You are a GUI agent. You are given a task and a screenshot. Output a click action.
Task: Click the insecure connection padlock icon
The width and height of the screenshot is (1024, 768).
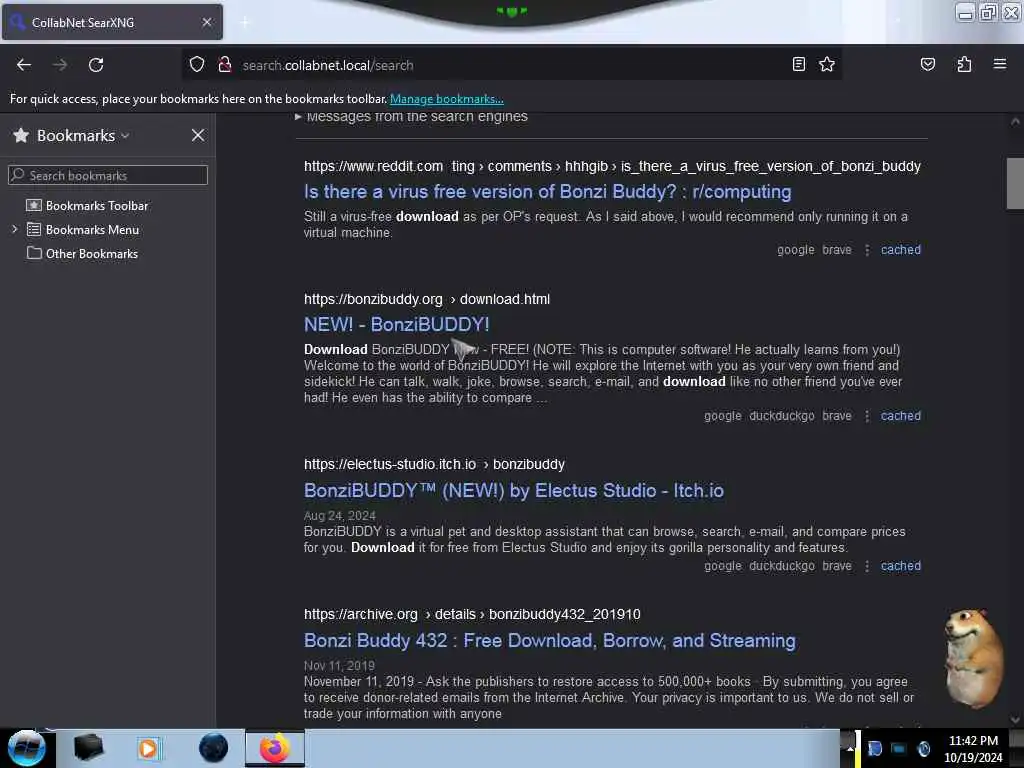tap(225, 65)
